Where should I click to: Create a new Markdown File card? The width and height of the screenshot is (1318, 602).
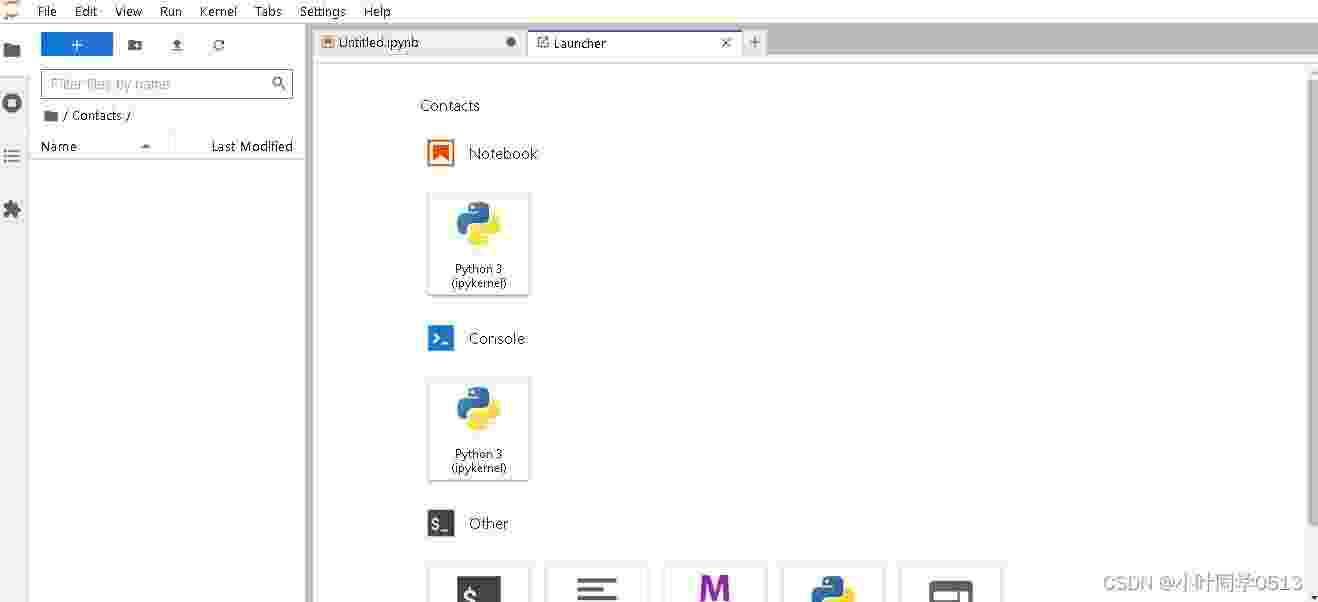coord(715,584)
